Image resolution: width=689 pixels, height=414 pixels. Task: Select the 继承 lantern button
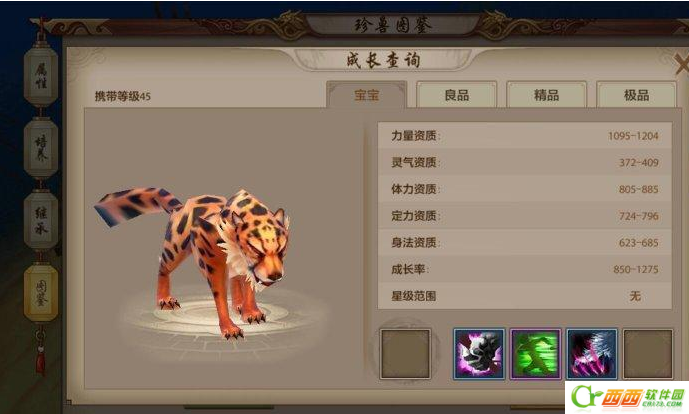[x=41, y=221]
